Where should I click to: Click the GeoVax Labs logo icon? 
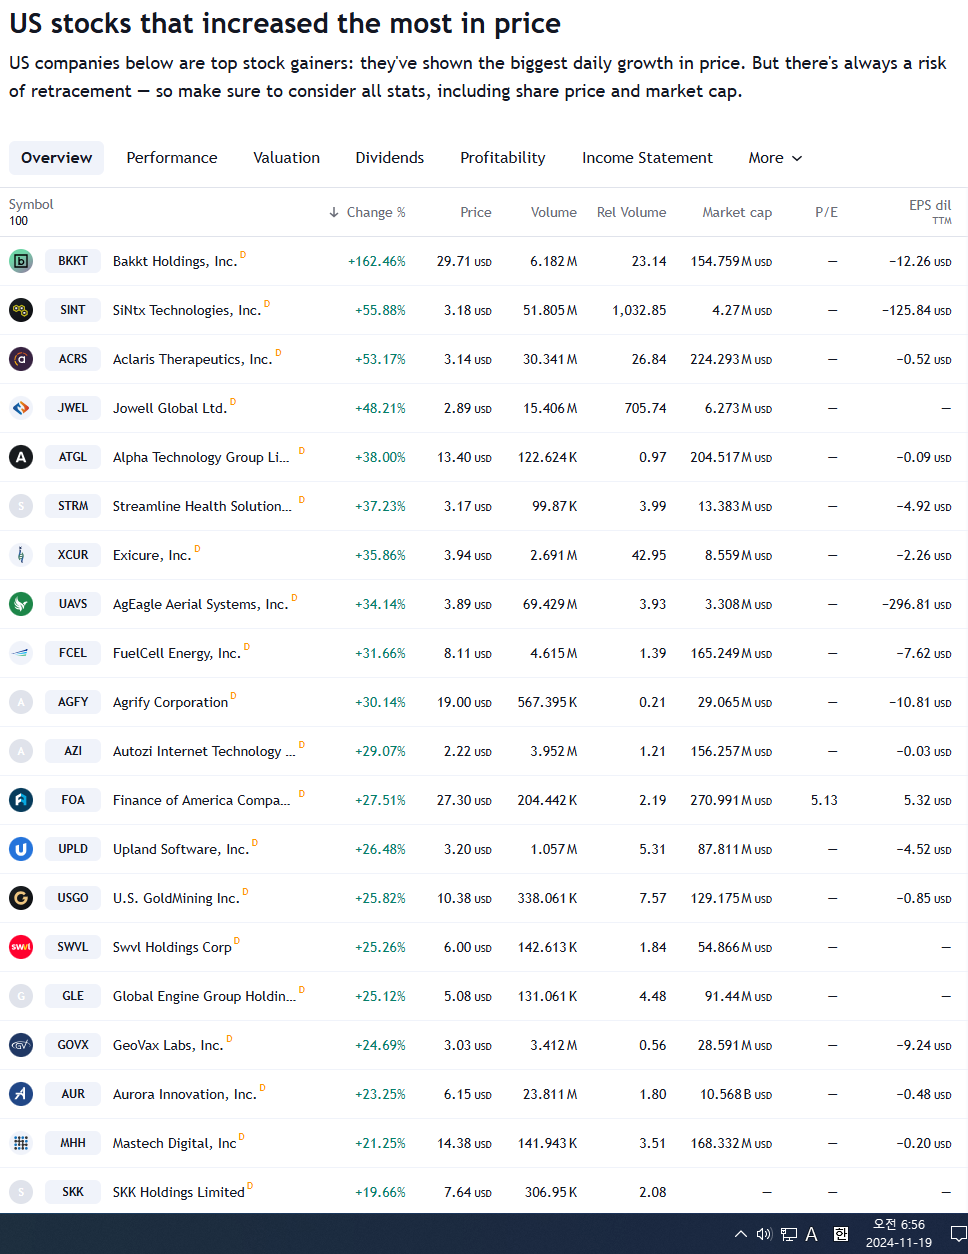(21, 1045)
